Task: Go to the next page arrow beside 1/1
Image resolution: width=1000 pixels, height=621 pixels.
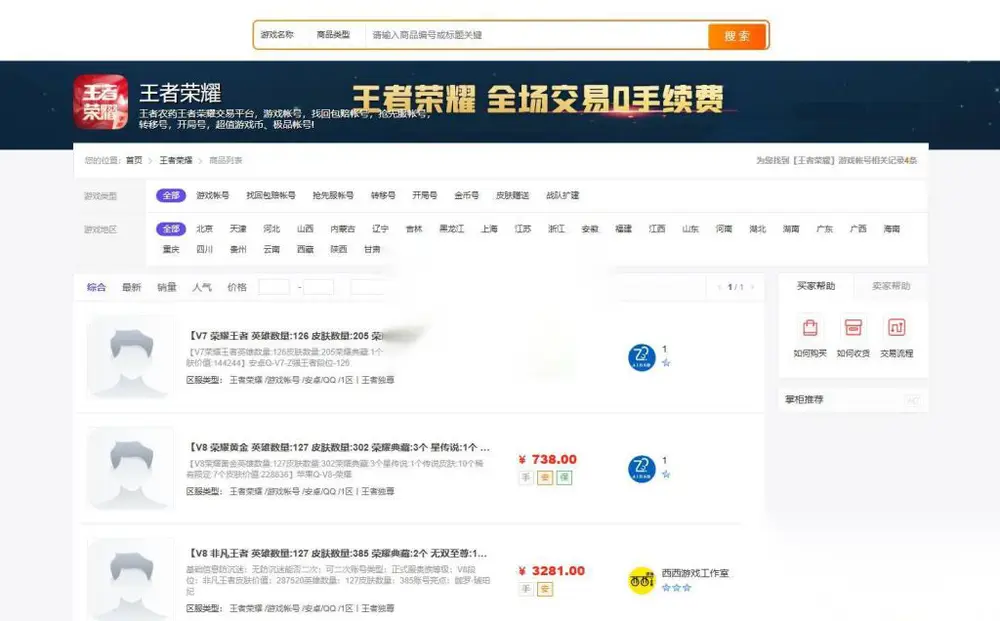Action: coord(753,287)
